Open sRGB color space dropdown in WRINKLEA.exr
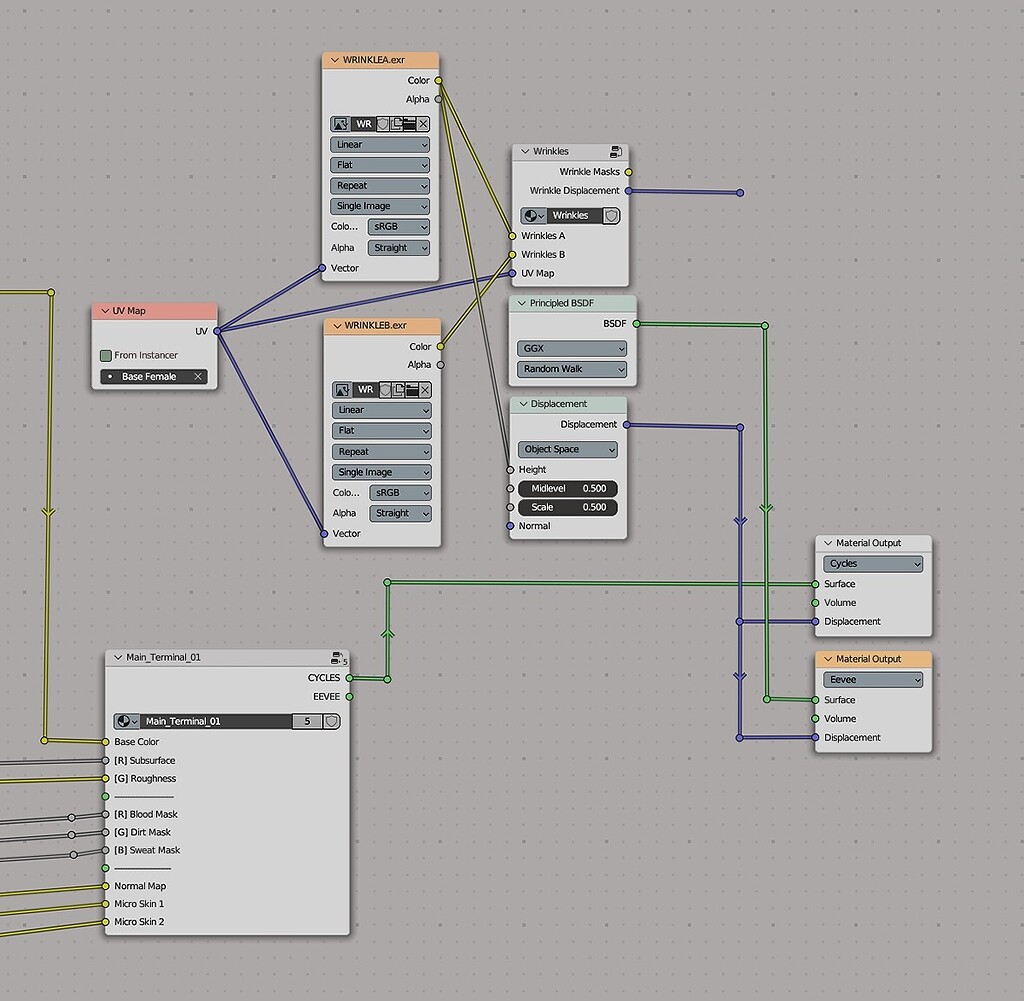 coord(398,227)
